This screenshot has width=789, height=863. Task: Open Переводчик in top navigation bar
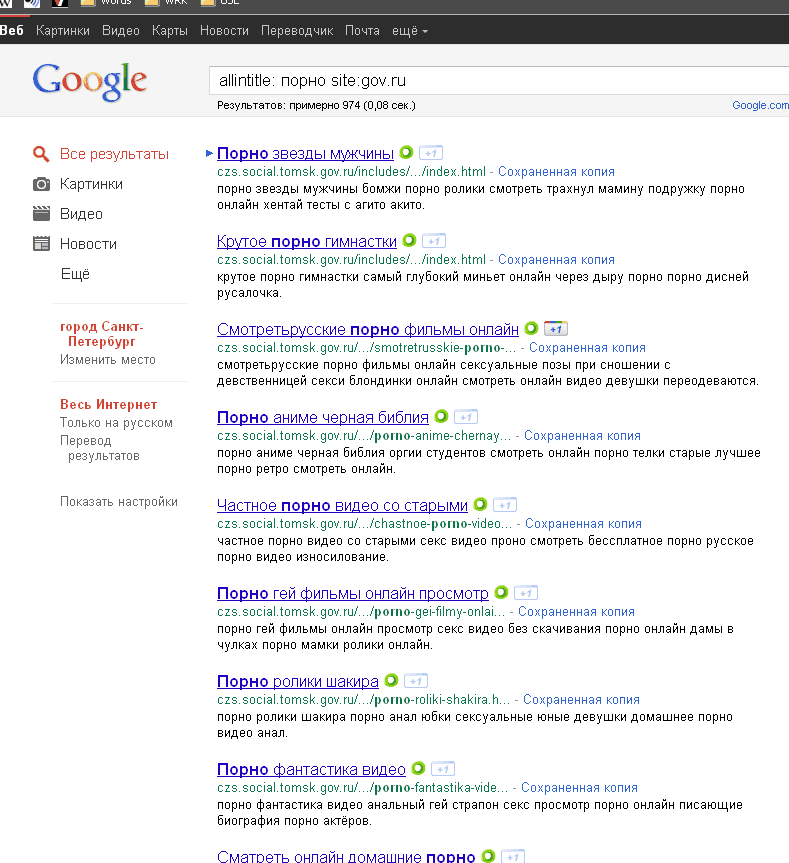(297, 31)
